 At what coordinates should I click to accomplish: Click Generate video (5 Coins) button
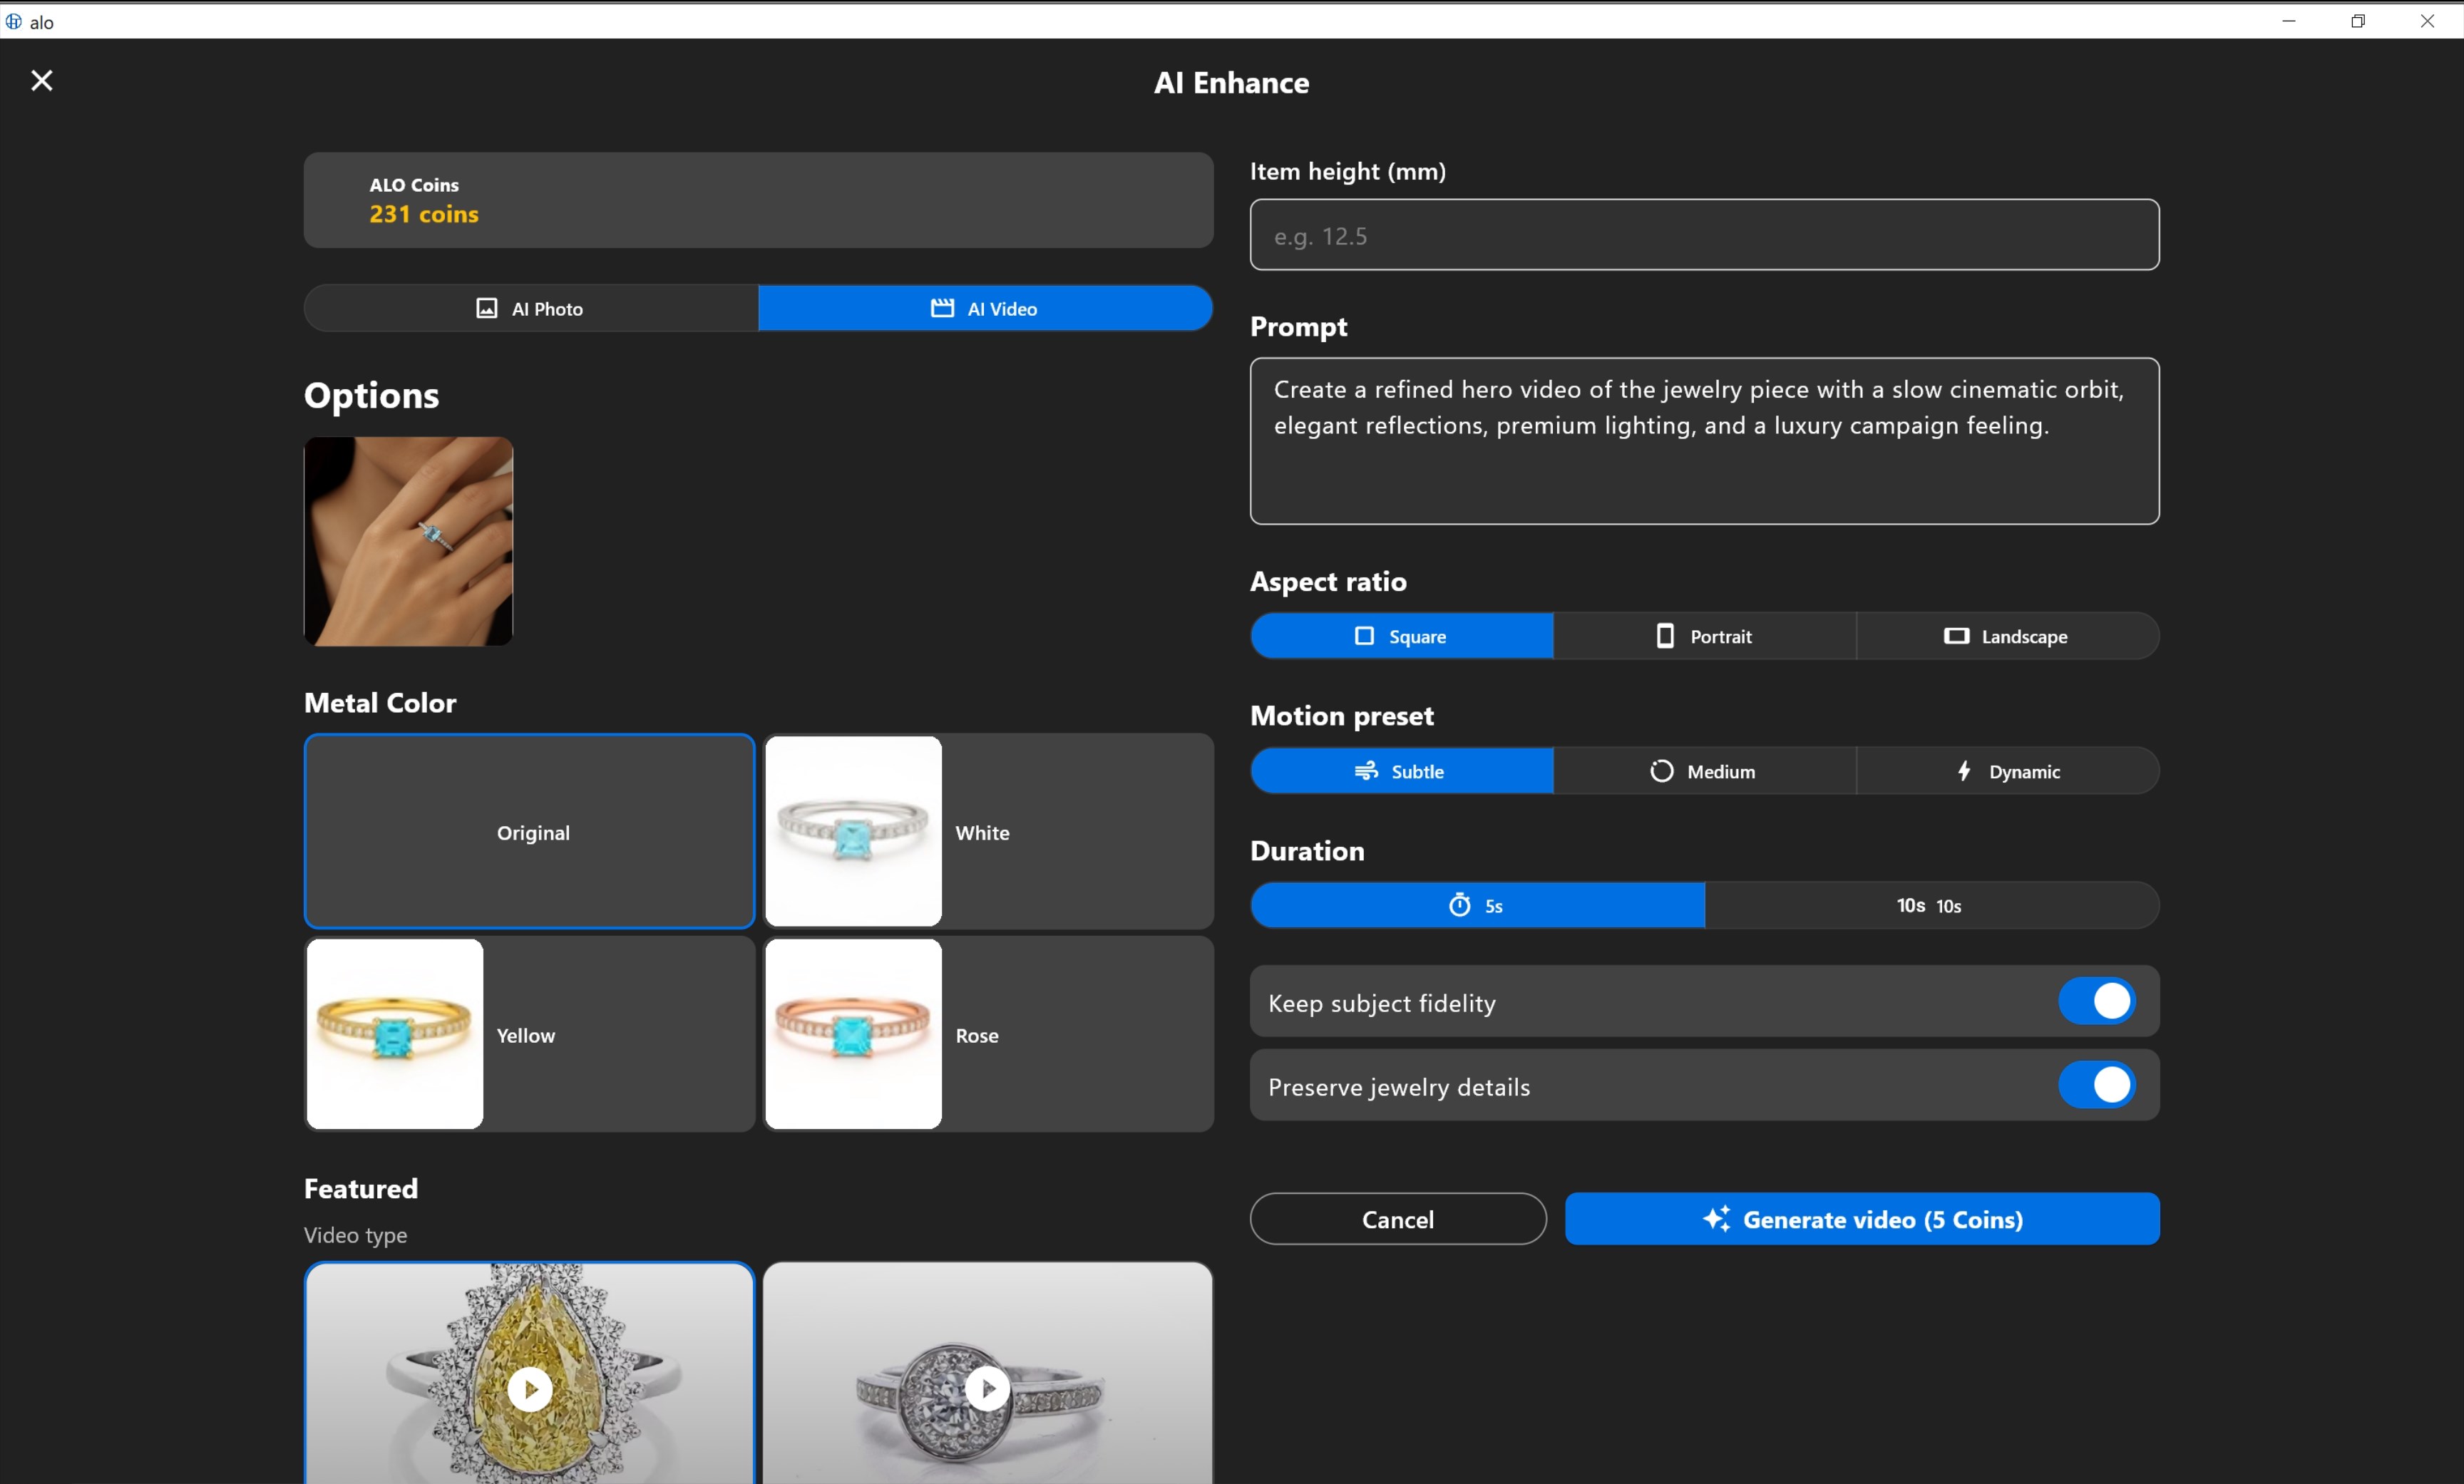point(1862,1219)
